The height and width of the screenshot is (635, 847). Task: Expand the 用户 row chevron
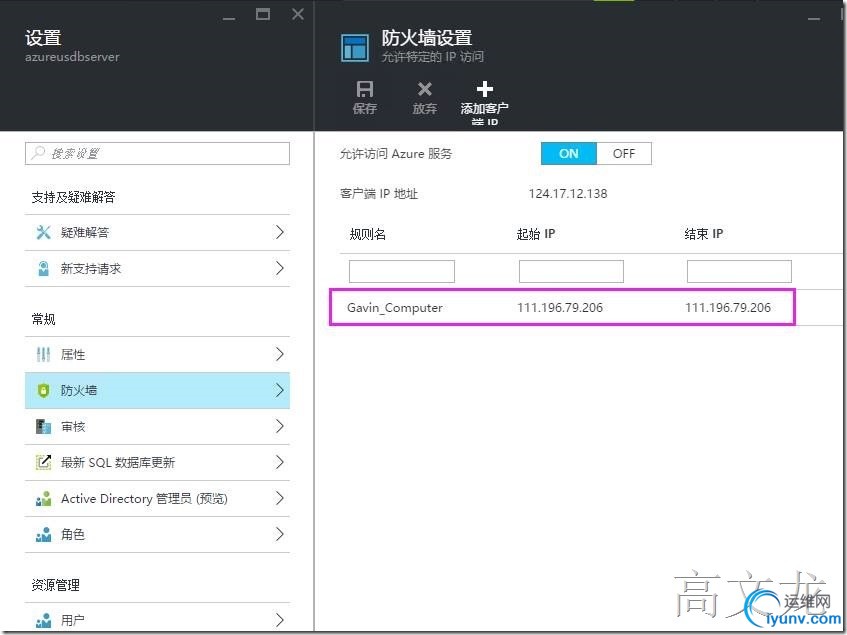click(x=279, y=620)
